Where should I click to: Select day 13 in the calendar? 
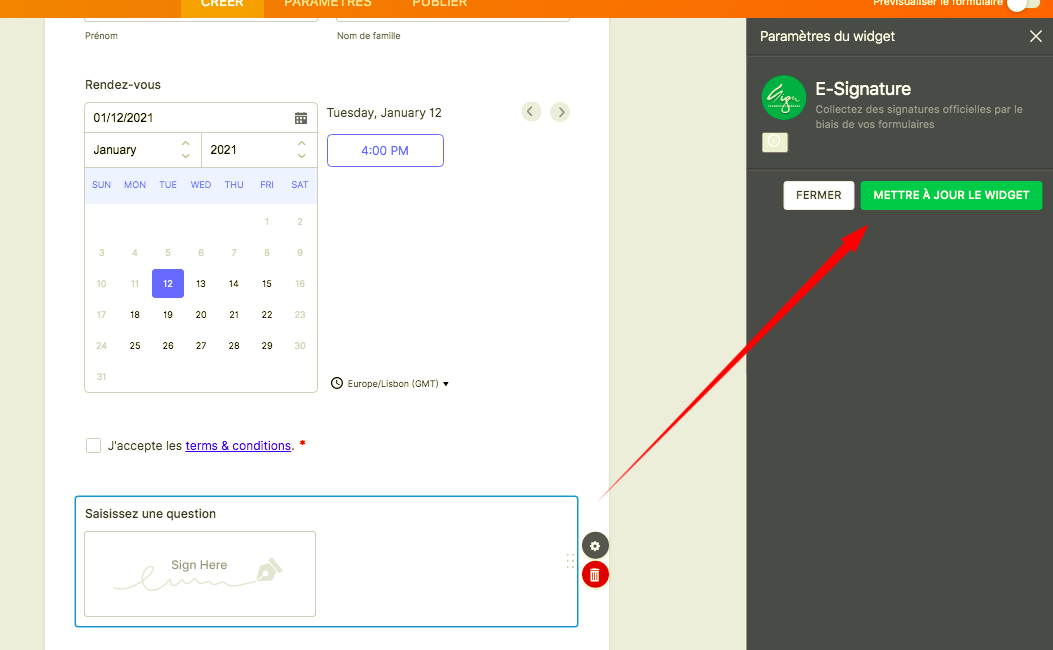[x=201, y=283]
